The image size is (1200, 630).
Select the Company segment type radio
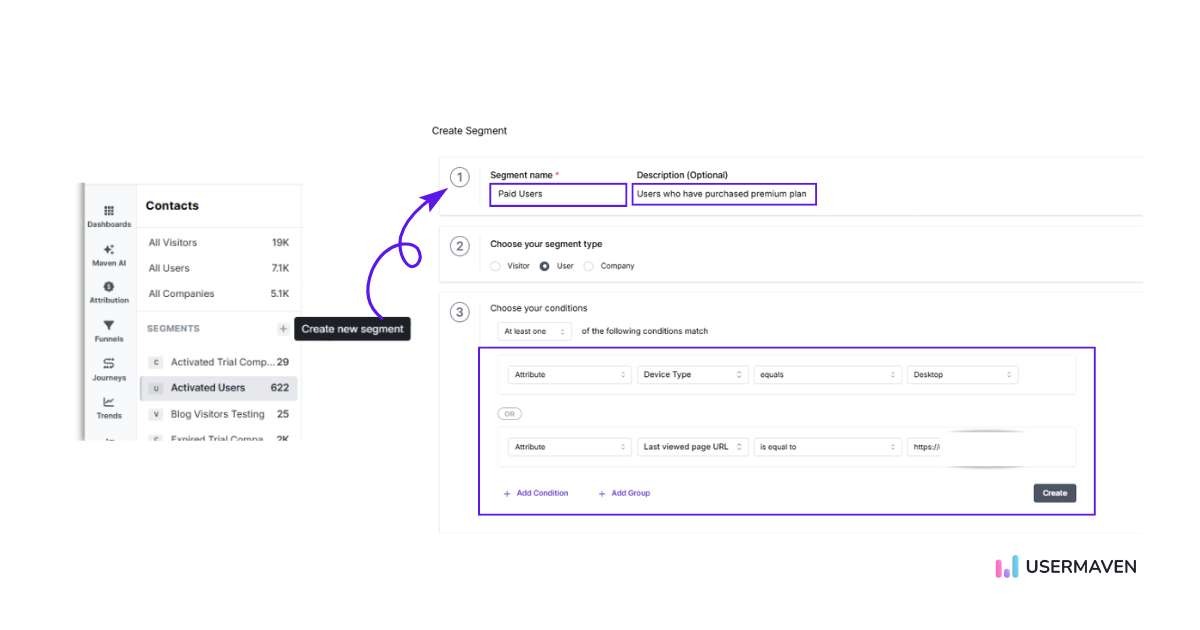pos(589,266)
